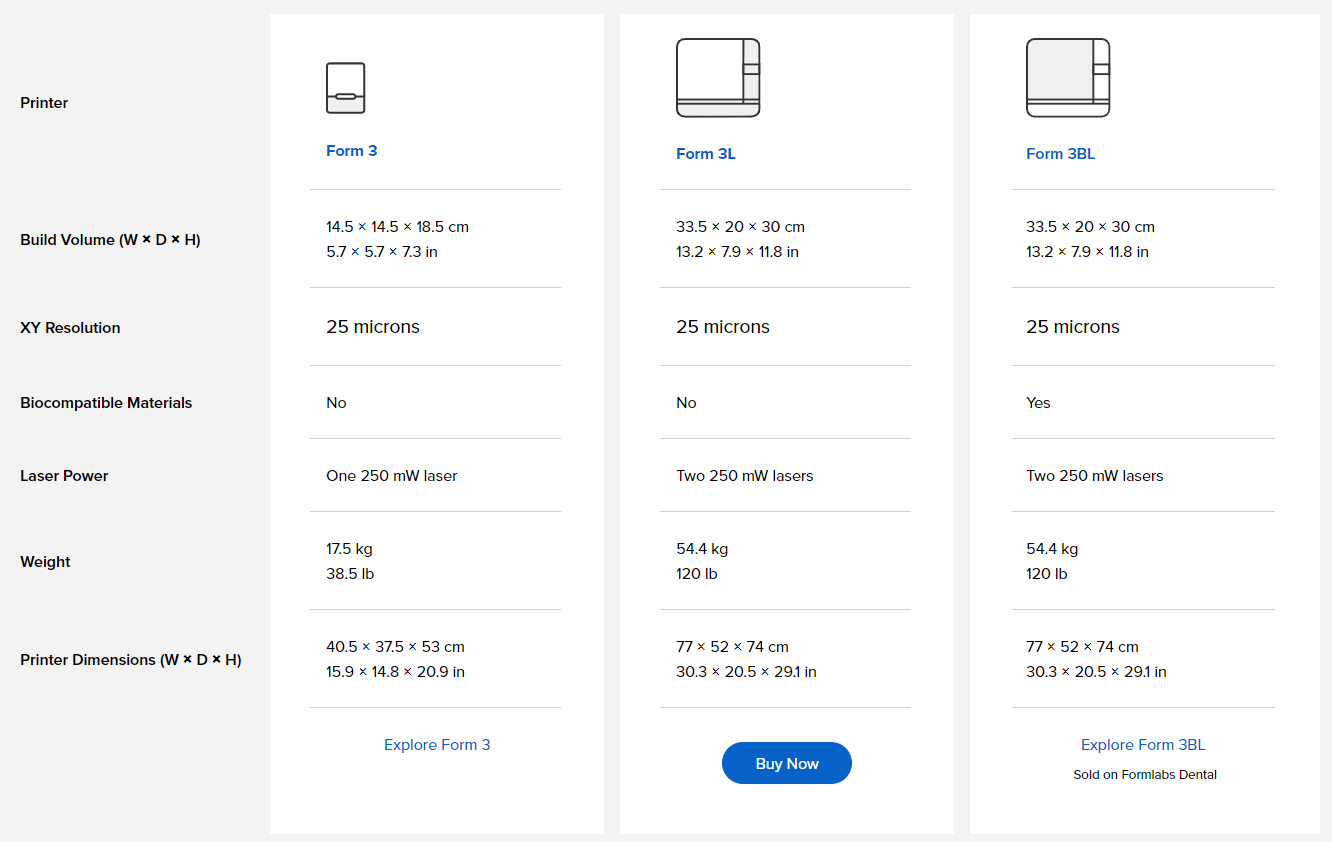This screenshot has width=1332, height=842.
Task: Click the Form 3L printer illustration
Action: 718,78
